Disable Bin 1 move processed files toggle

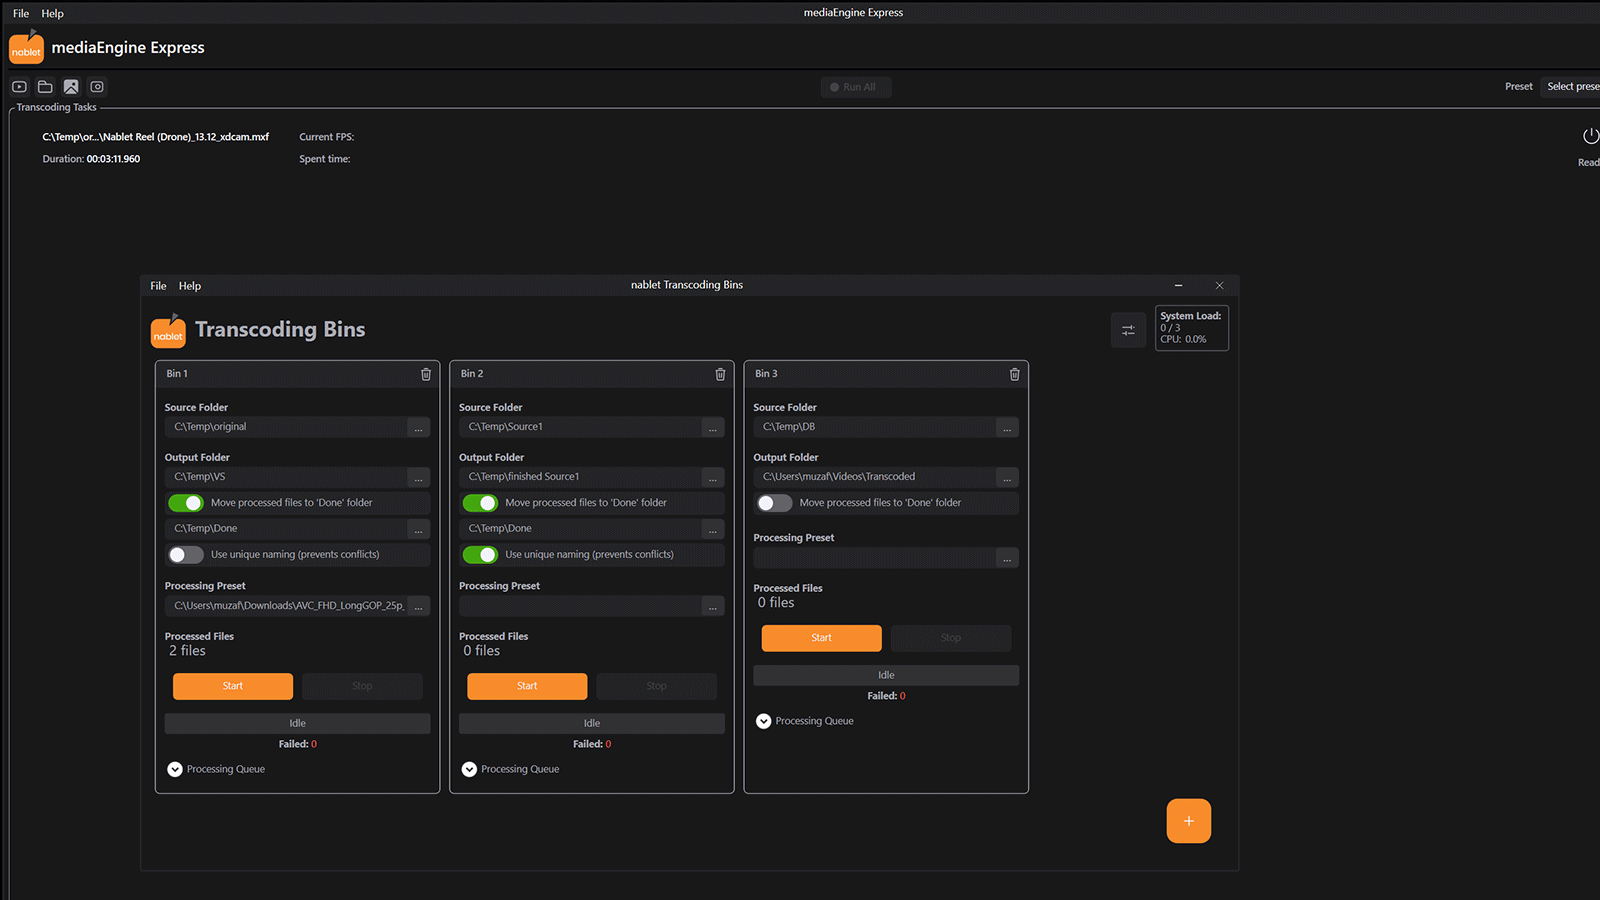tap(186, 503)
